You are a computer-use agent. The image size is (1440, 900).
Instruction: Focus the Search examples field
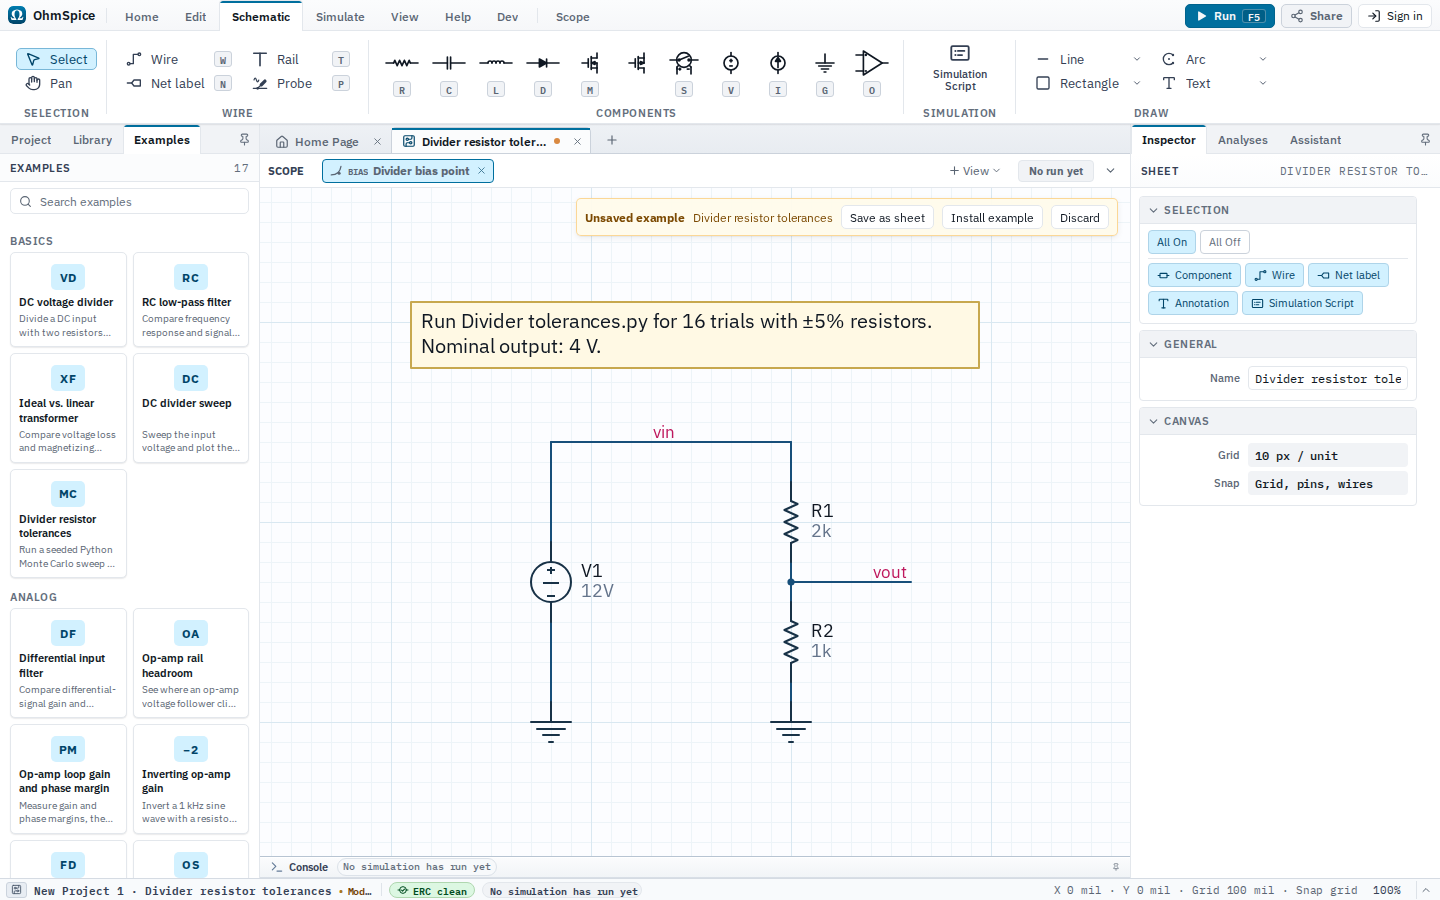(x=129, y=202)
